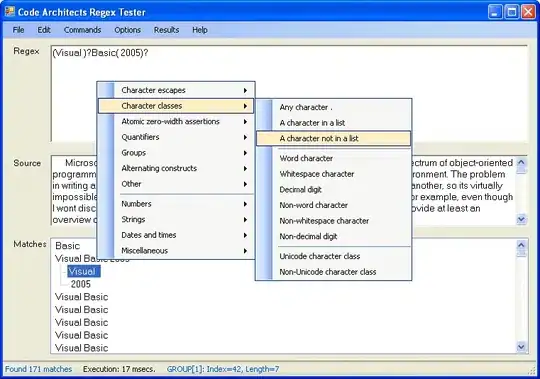
Task: Open the Options menu
Action: (127, 30)
